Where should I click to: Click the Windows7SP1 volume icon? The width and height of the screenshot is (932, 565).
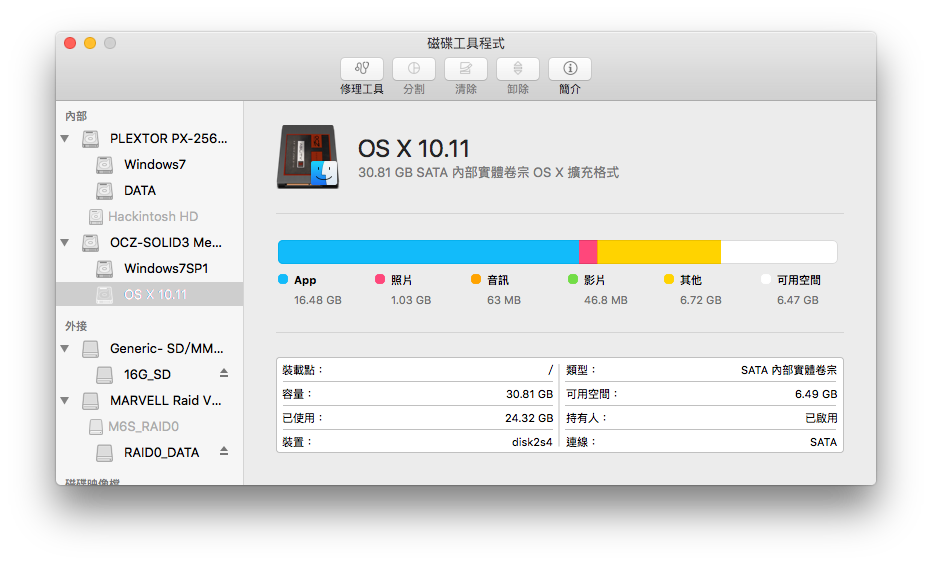[x=105, y=269]
